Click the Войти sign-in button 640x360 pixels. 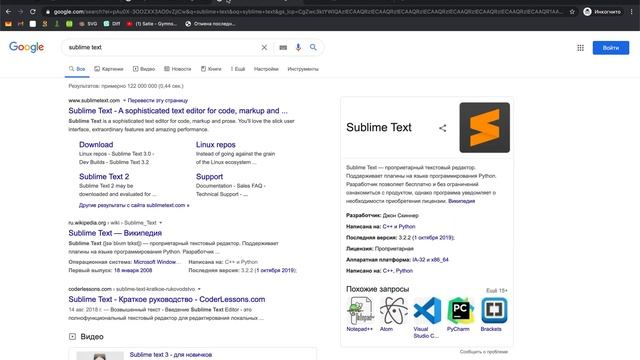tap(611, 48)
